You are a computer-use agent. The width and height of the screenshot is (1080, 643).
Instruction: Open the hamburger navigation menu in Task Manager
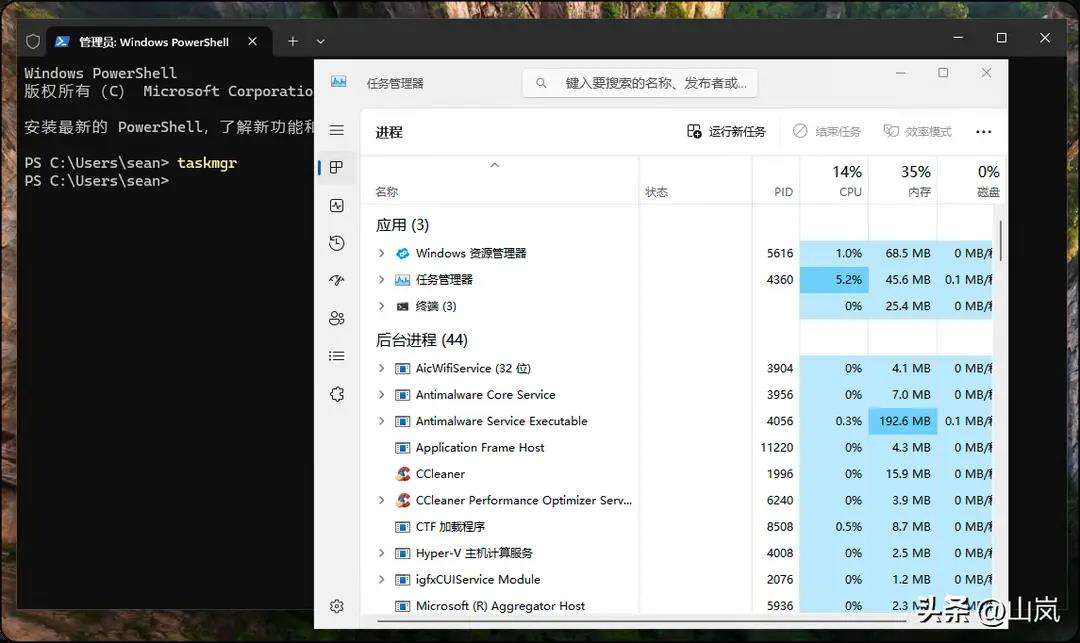pyautogui.click(x=337, y=131)
